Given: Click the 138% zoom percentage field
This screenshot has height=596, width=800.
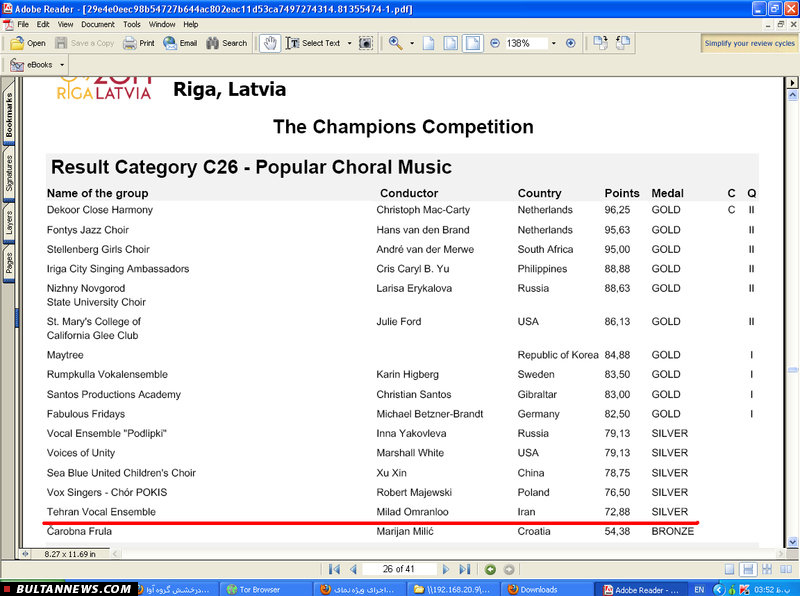Looking at the screenshot, I should point(526,43).
